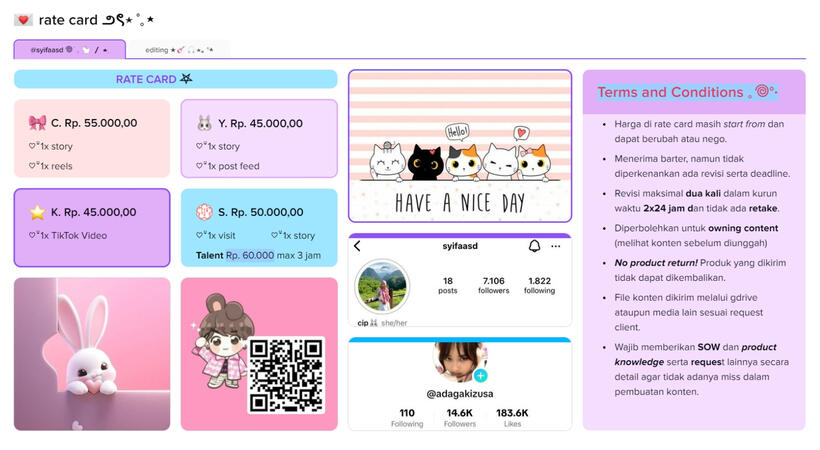Click the '110 Following' count
This screenshot has width=820, height=450.
(407, 418)
